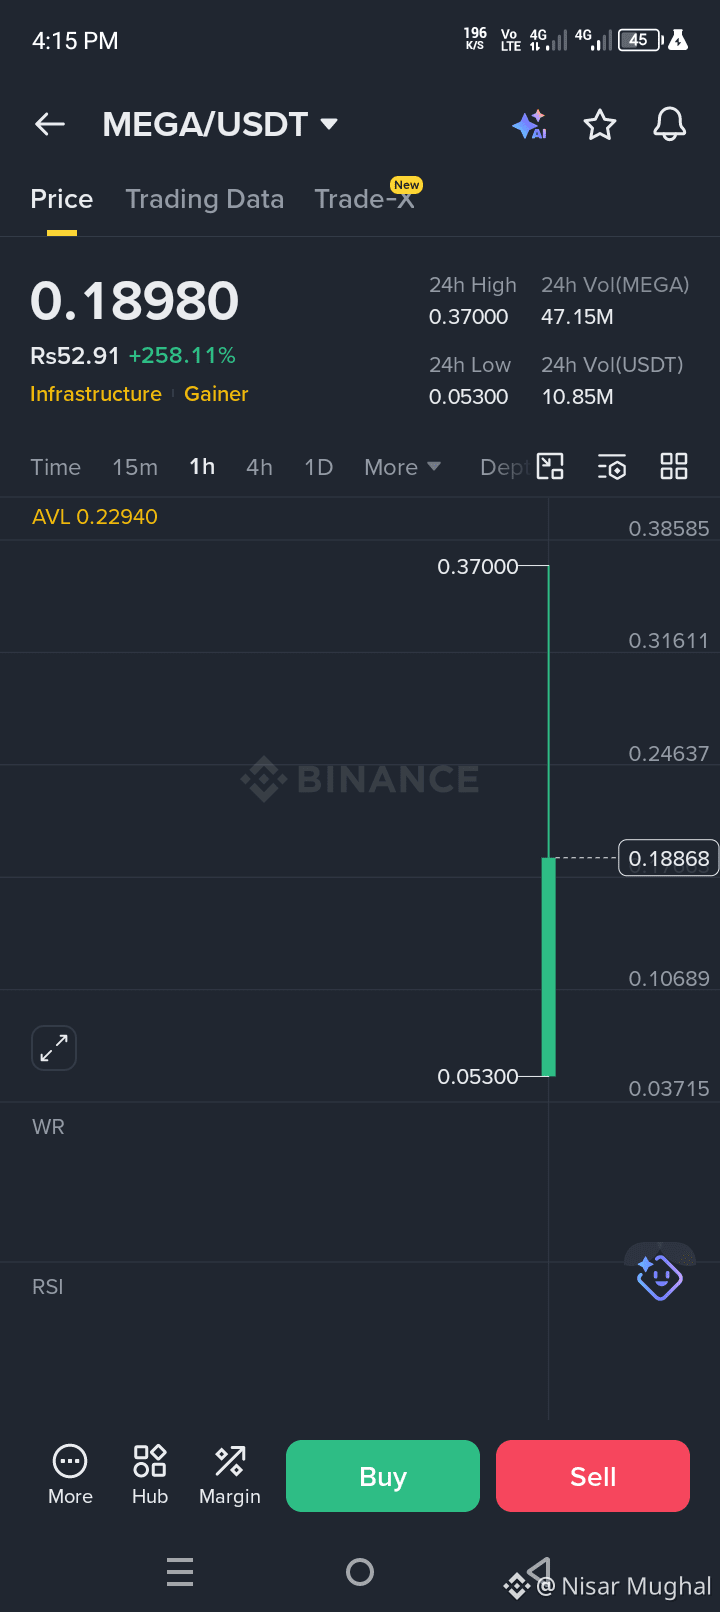Tap the +258.11% change value
Screen dimensions: 720x1612
tap(182, 356)
